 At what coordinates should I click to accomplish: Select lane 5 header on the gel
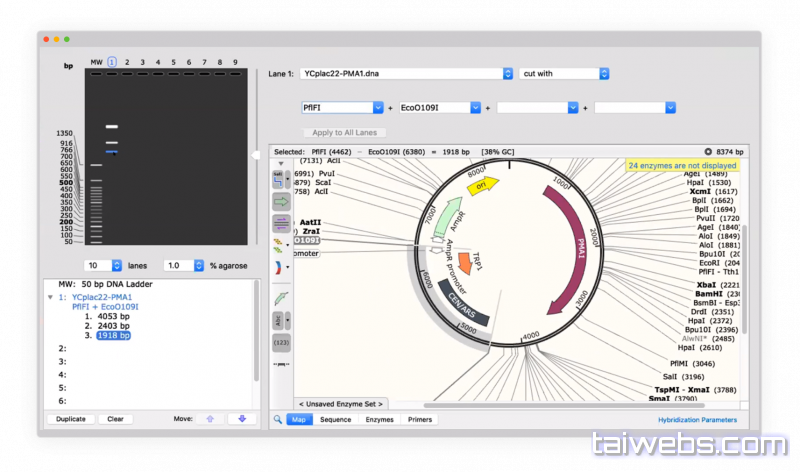click(174, 62)
